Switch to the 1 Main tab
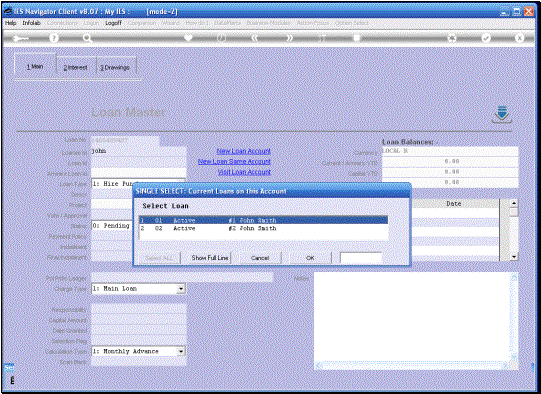The width and height of the screenshot is (541, 394). pyautogui.click(x=35, y=66)
